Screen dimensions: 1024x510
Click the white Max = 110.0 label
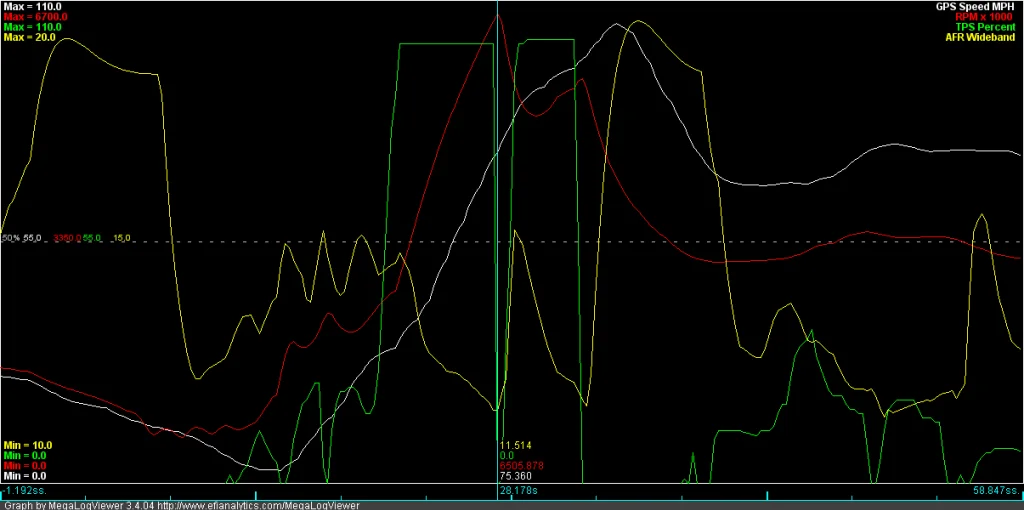pyautogui.click(x=32, y=5)
